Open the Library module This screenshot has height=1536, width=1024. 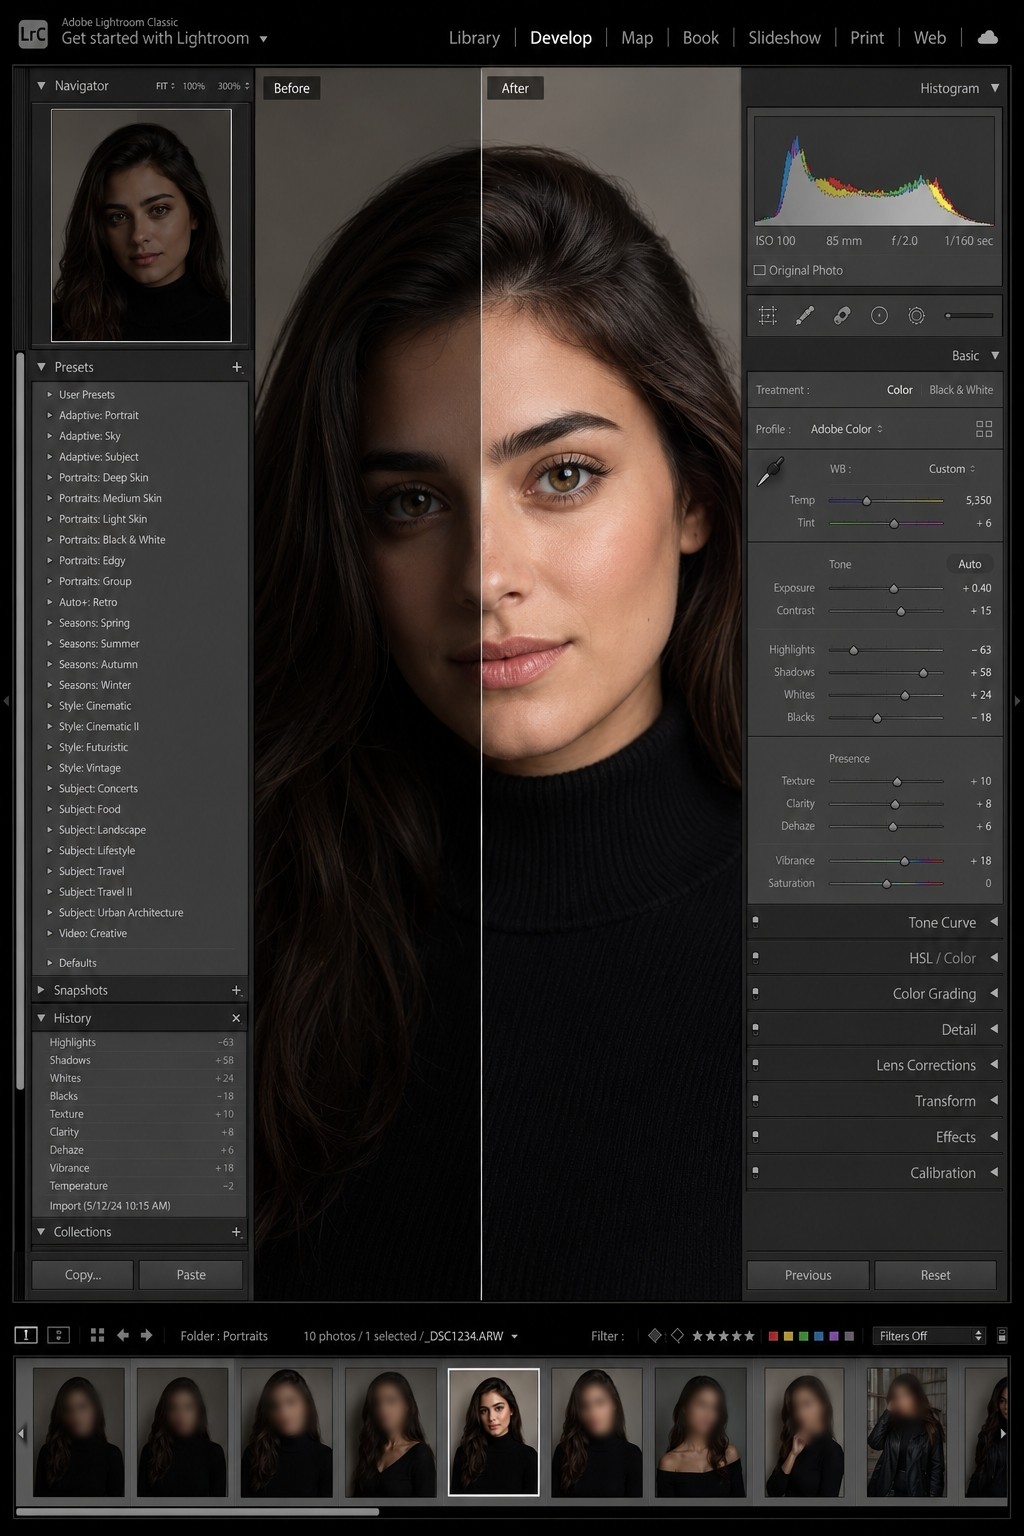pyautogui.click(x=474, y=37)
